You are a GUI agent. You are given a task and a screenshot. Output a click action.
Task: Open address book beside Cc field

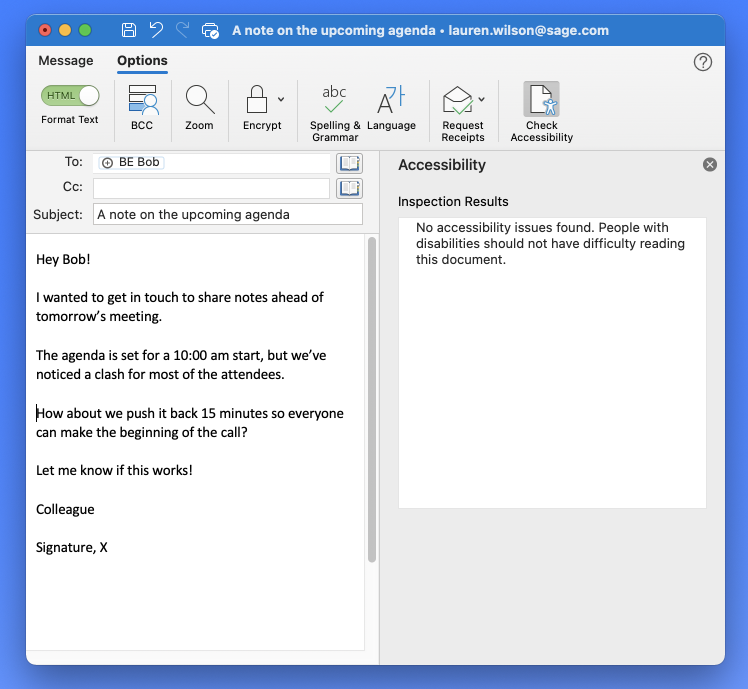[349, 188]
